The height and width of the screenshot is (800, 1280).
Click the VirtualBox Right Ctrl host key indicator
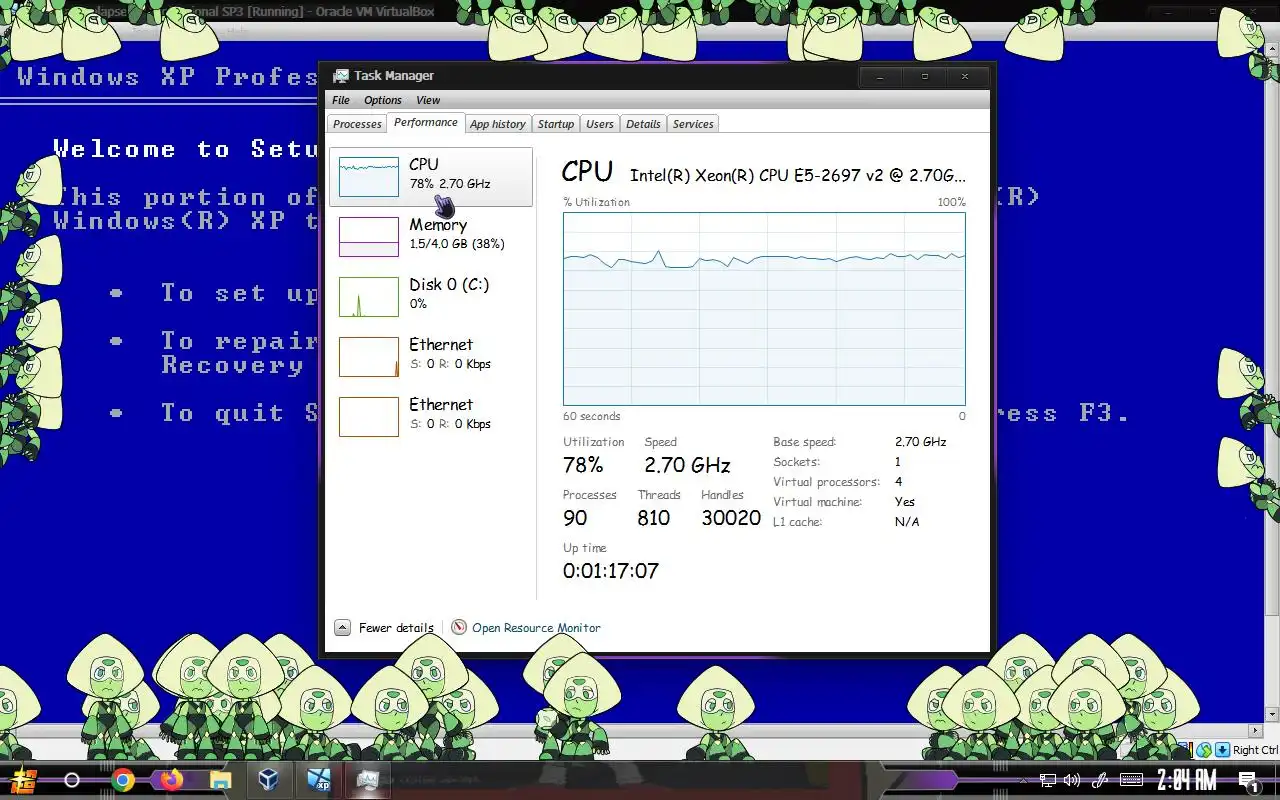[1255, 750]
